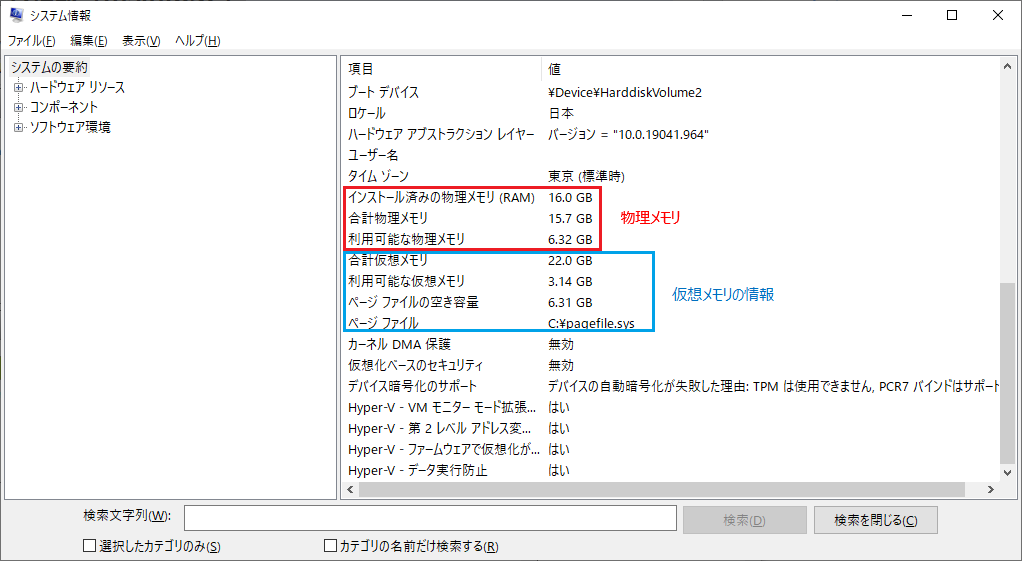Select the デバイス暗号化のサポート row

[671, 386]
